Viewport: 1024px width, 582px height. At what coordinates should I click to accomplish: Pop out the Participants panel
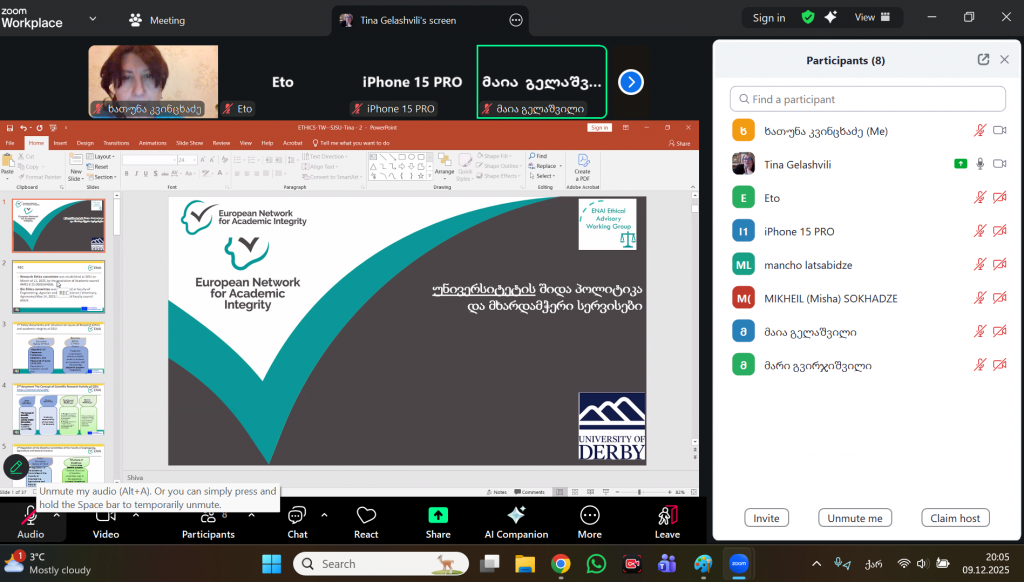click(x=983, y=60)
